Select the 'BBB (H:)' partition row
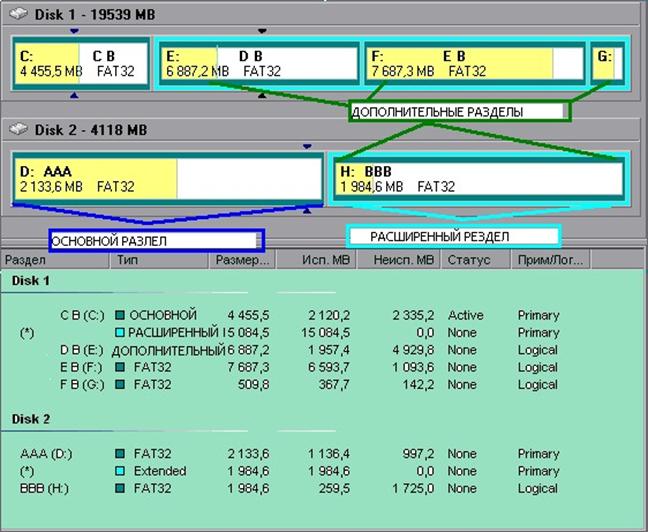 310,488
